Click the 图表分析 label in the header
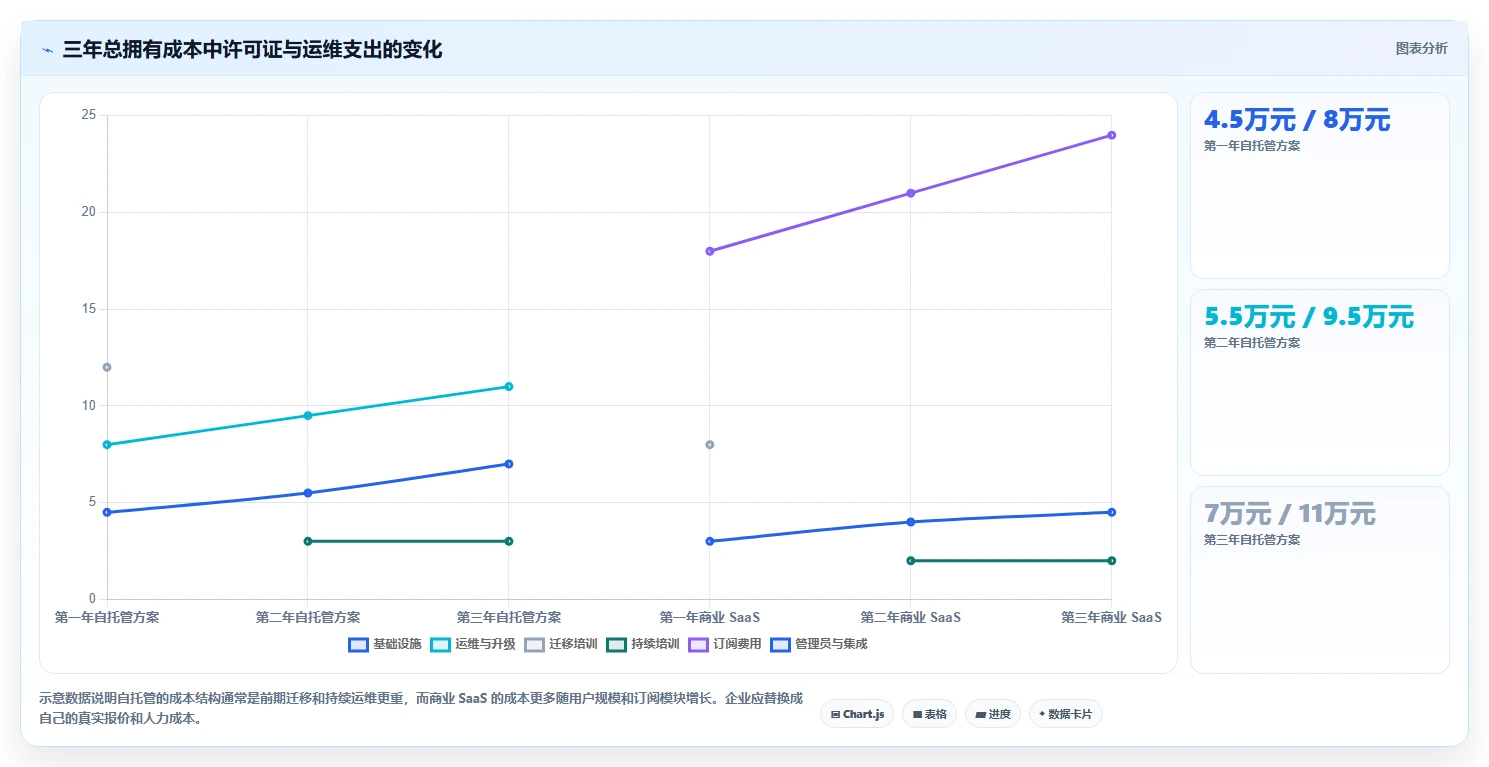The width and height of the screenshot is (1489, 767). (1421, 48)
